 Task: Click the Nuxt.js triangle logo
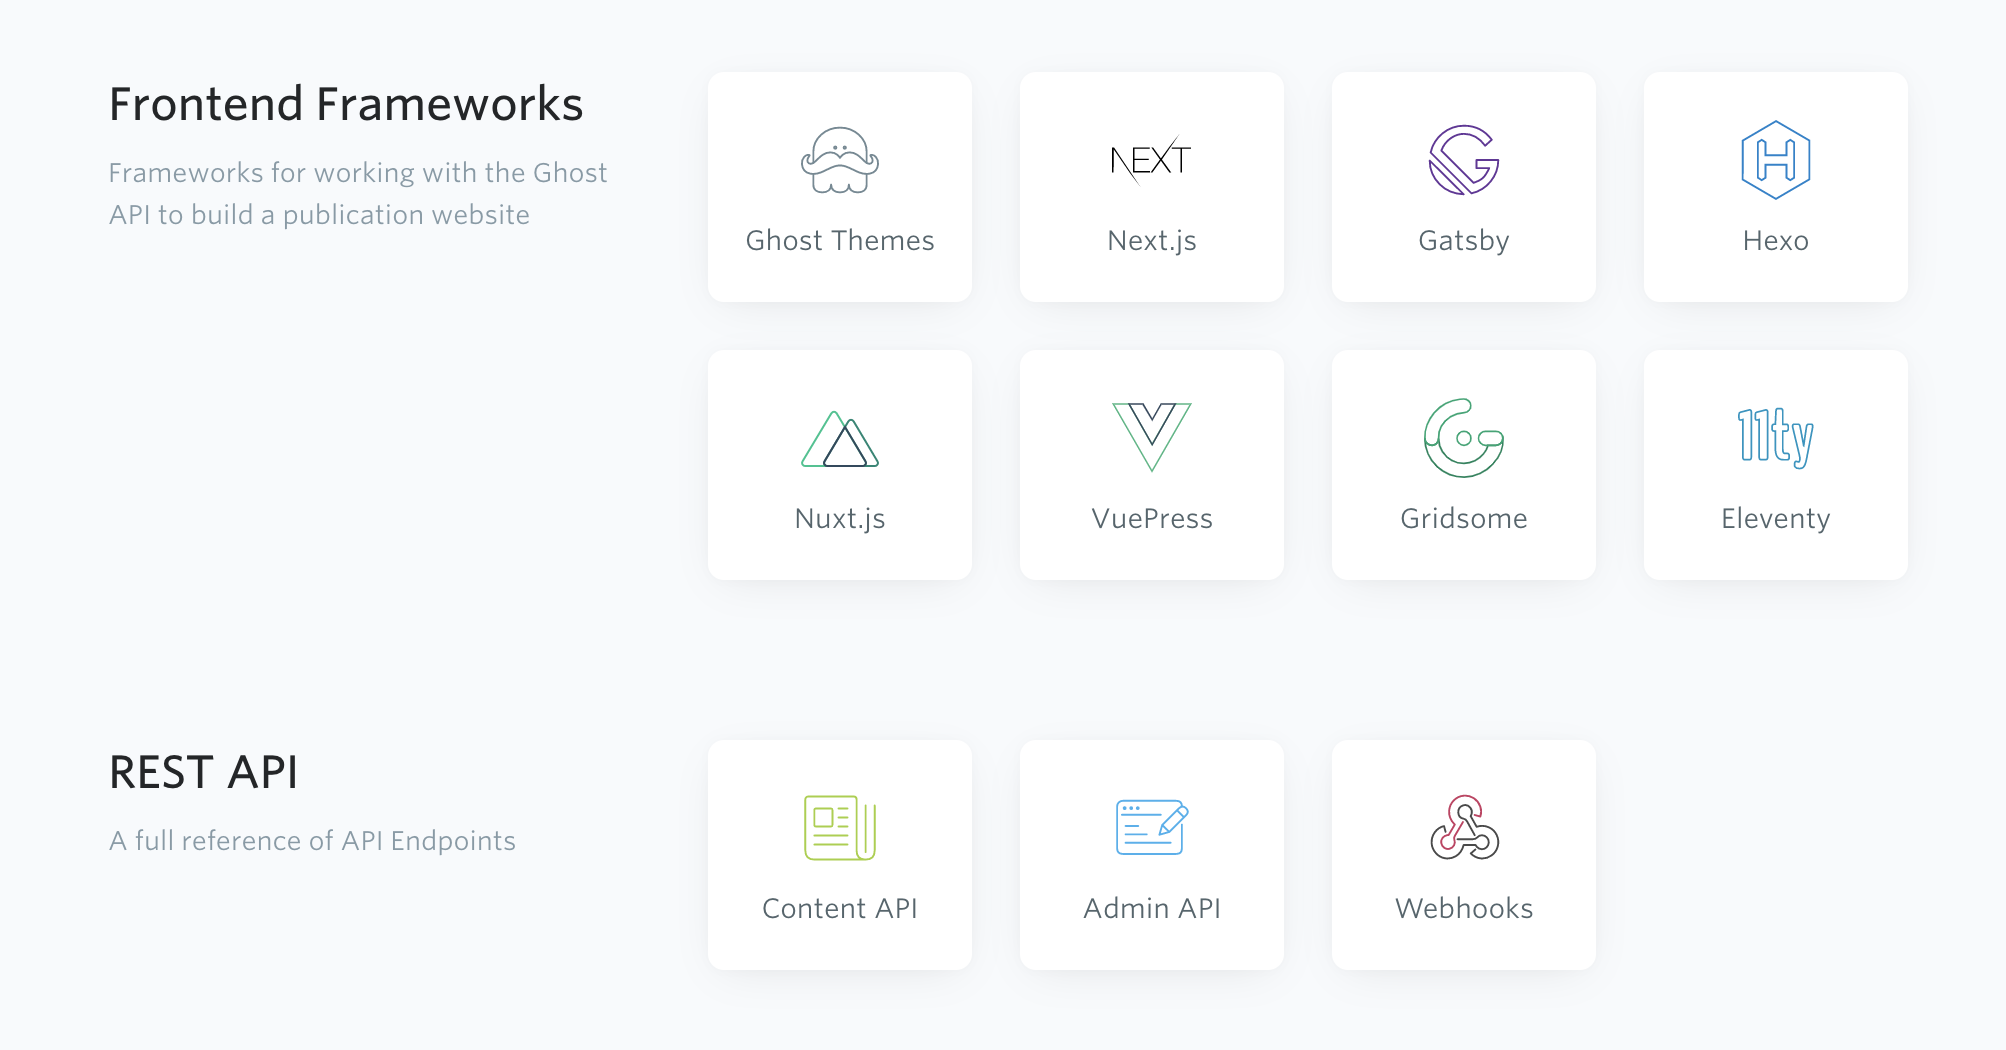840,440
